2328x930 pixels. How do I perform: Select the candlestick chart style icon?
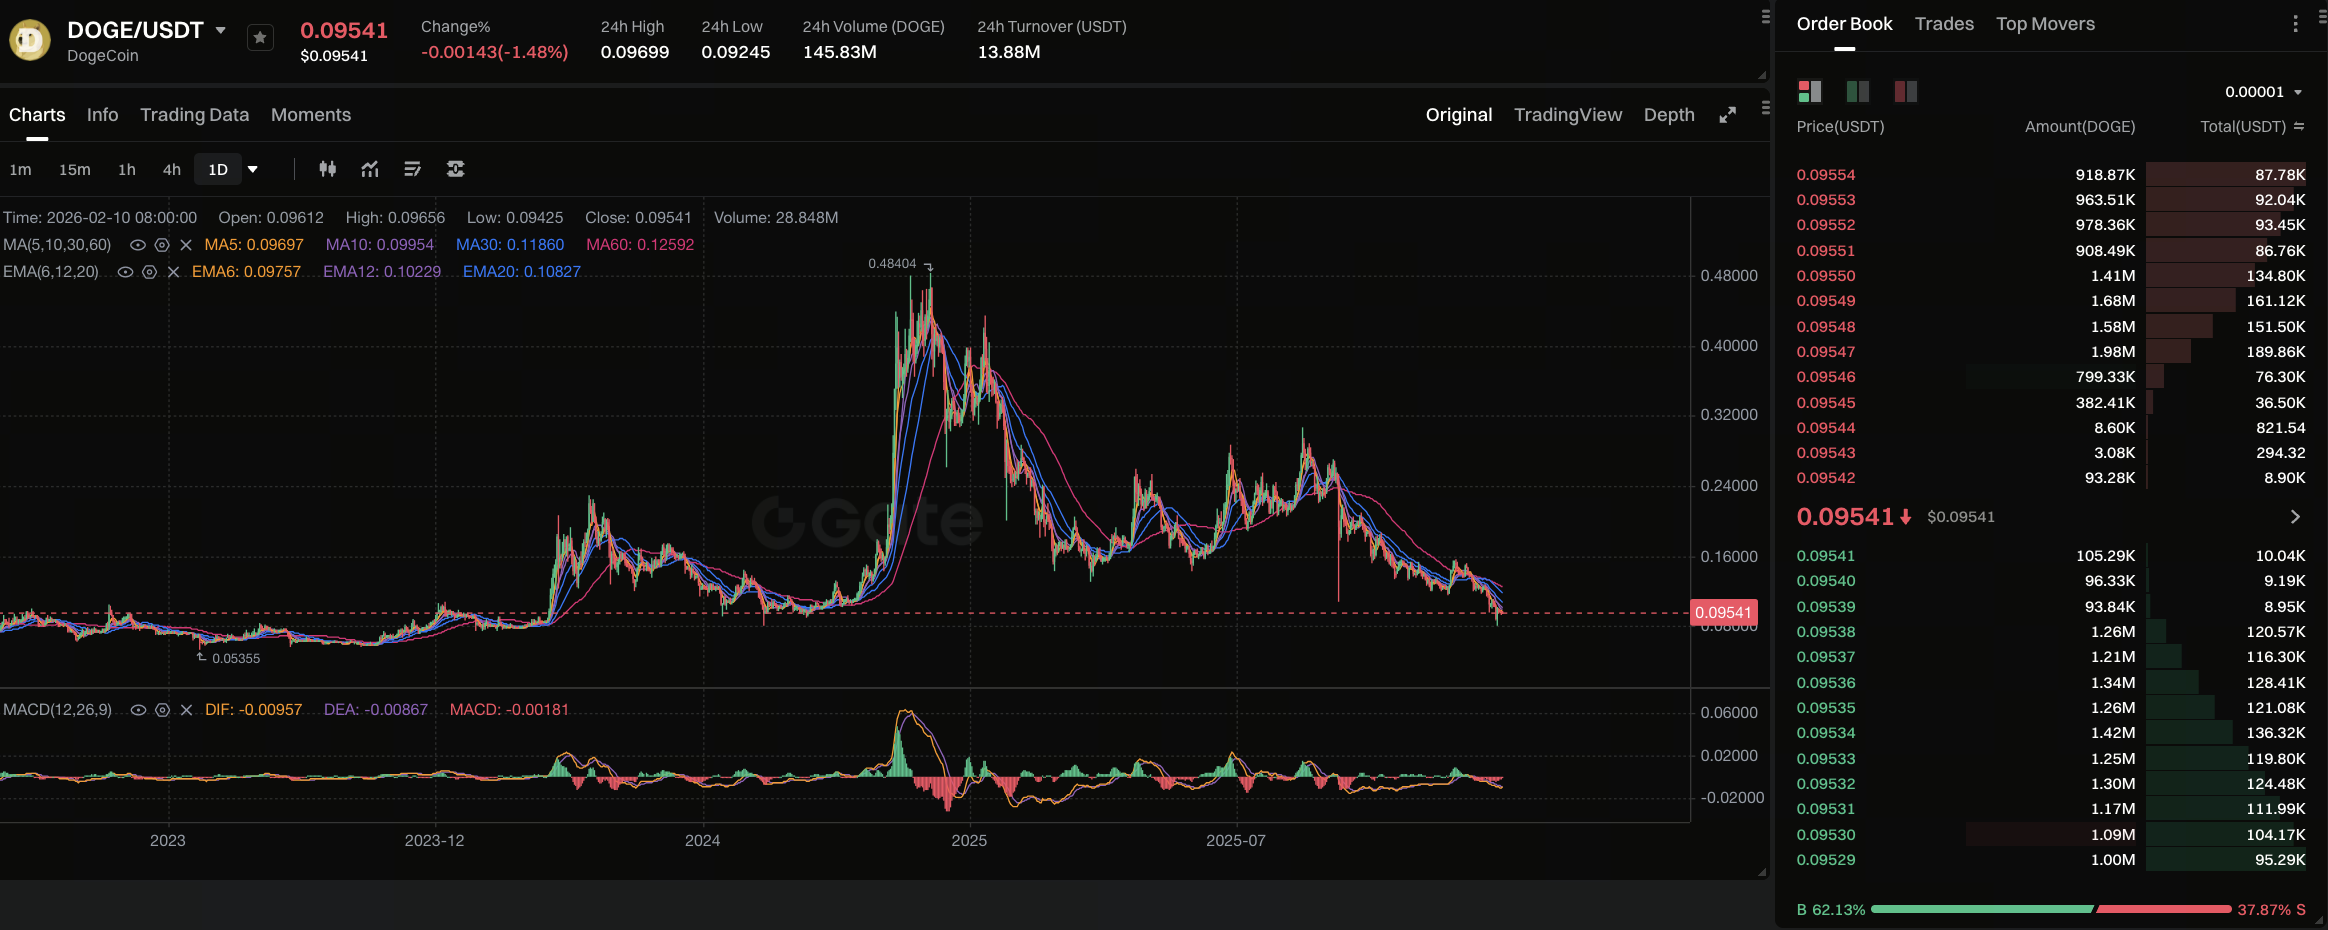(328, 169)
